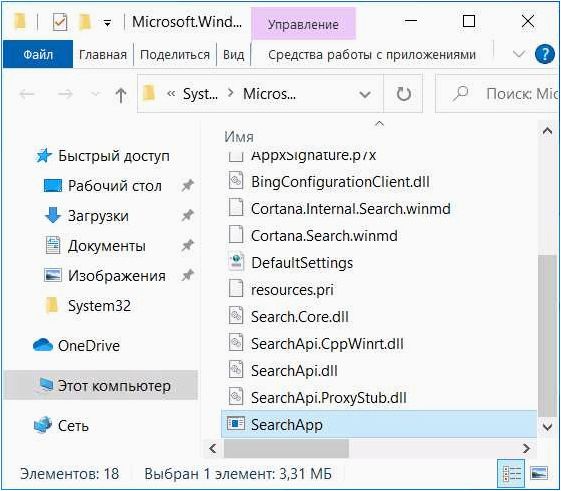Click the search magnifier icon
561x491 pixels.
[x=460, y=94]
